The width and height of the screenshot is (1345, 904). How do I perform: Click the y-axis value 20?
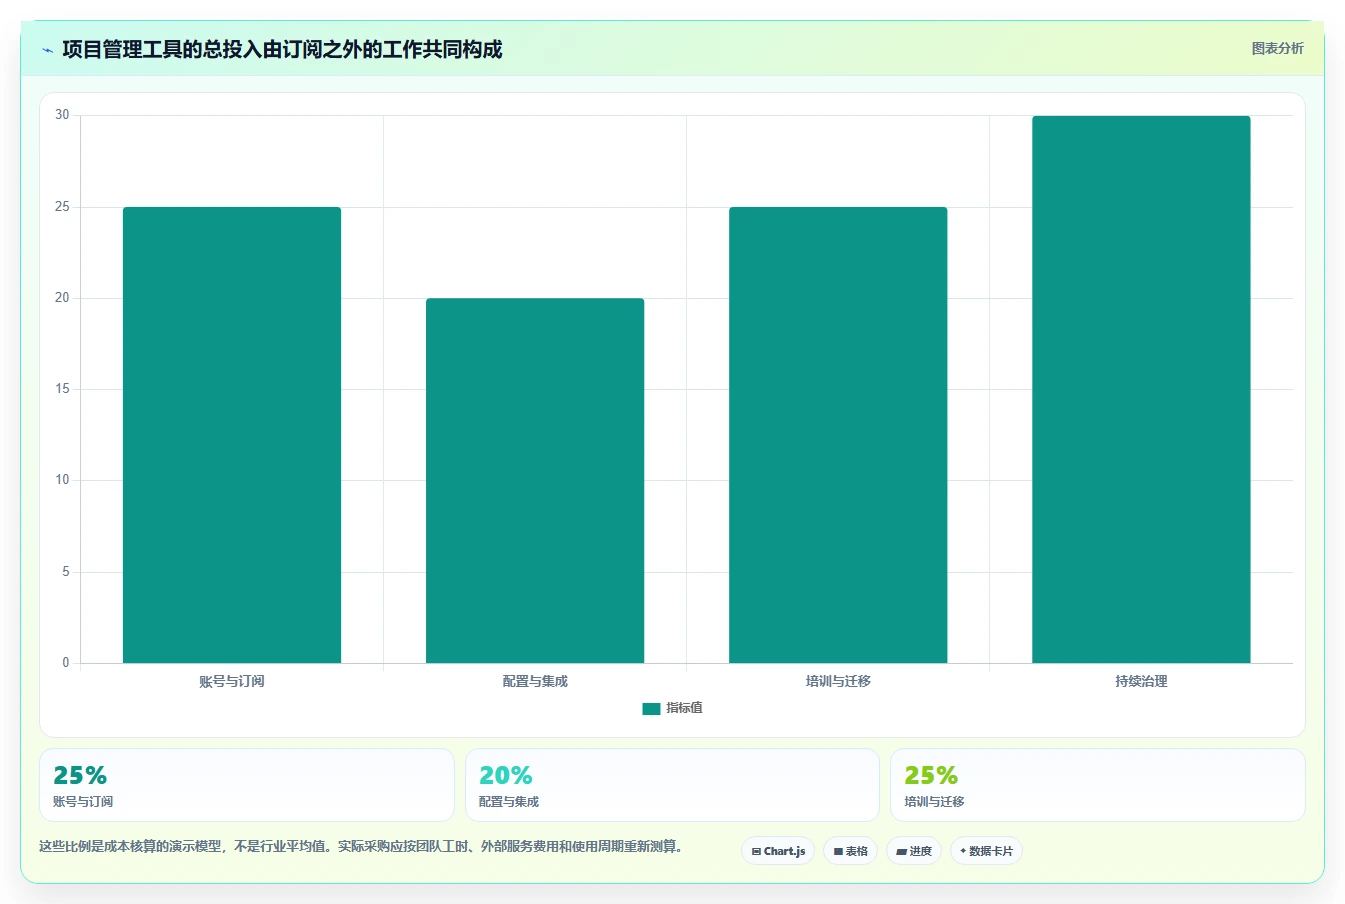pyautogui.click(x=62, y=298)
